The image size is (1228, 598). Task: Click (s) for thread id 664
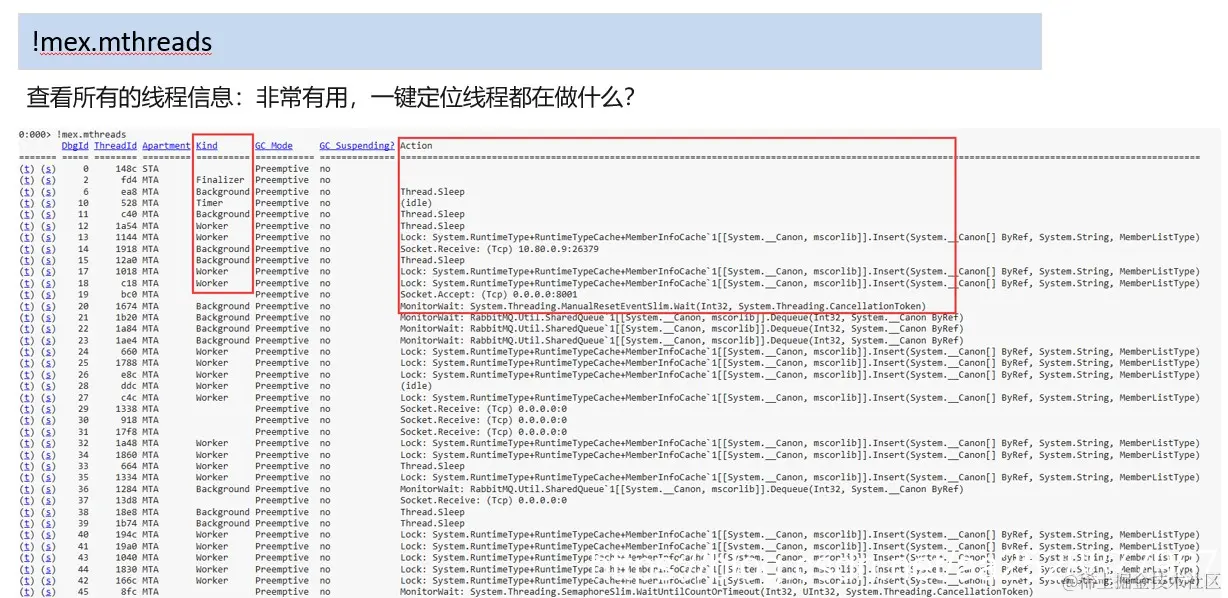pos(48,466)
